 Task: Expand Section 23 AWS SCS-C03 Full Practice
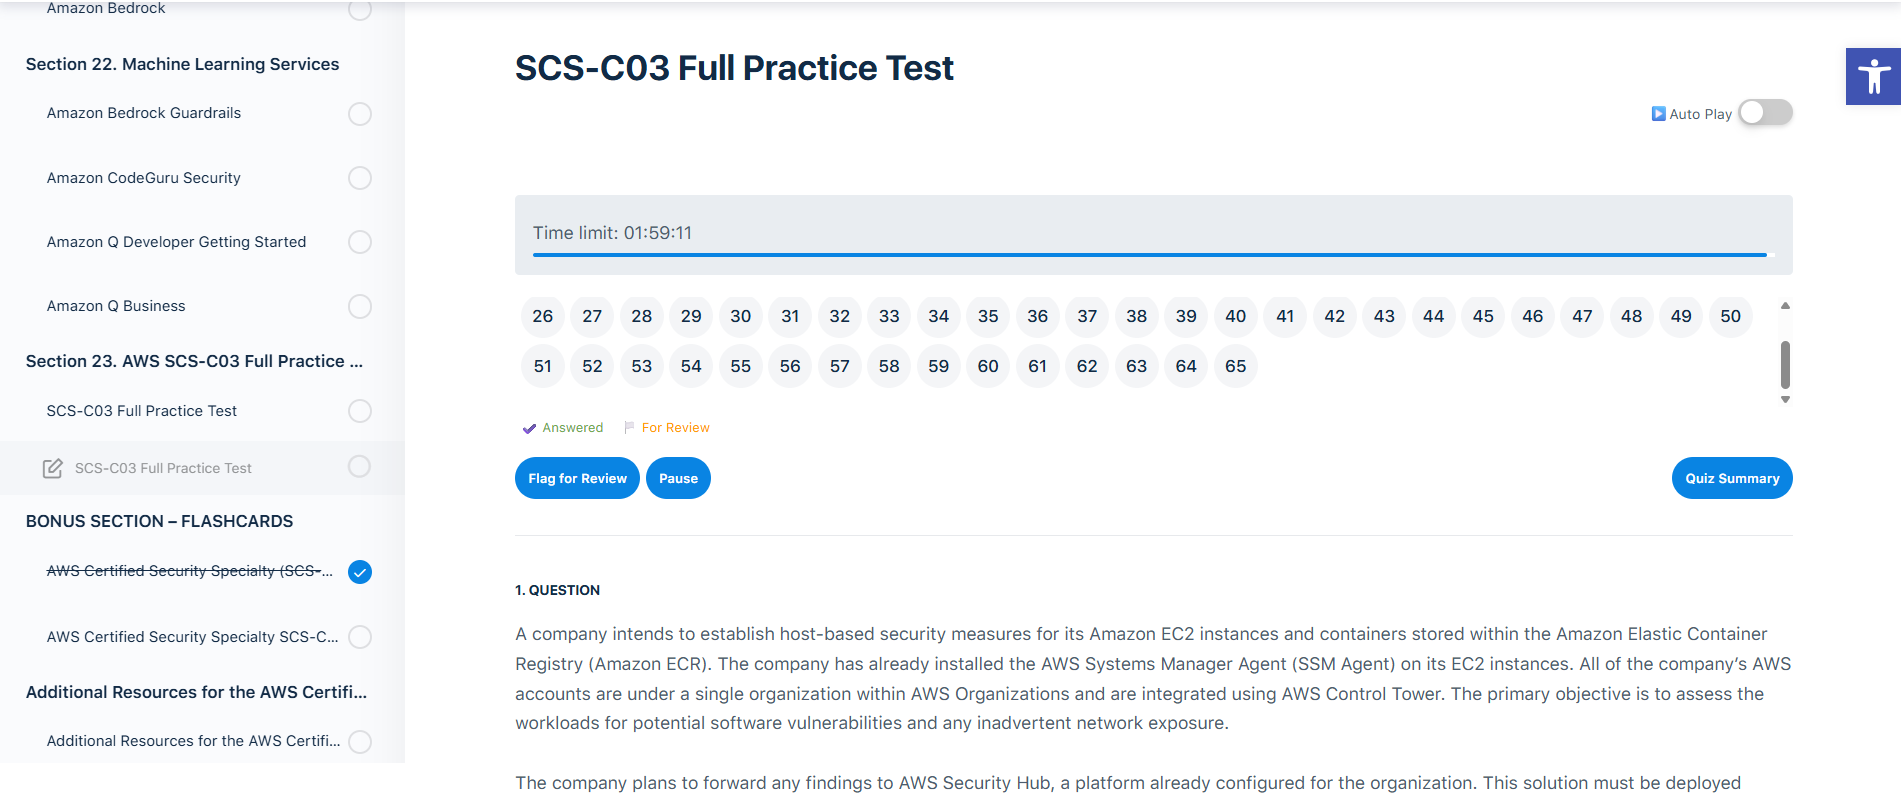pos(194,361)
